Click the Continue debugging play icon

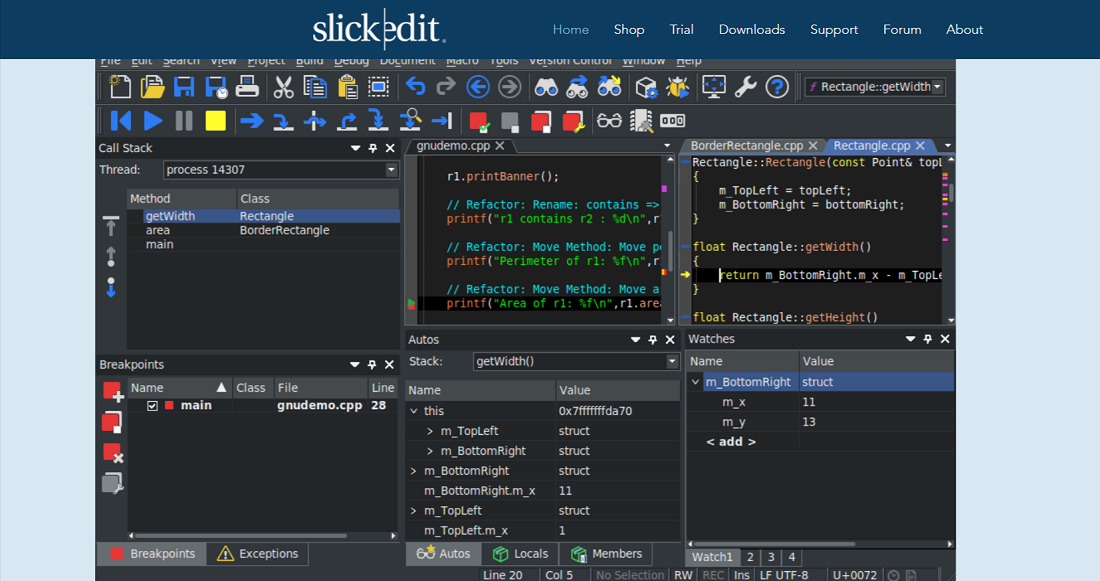pyautogui.click(x=152, y=121)
